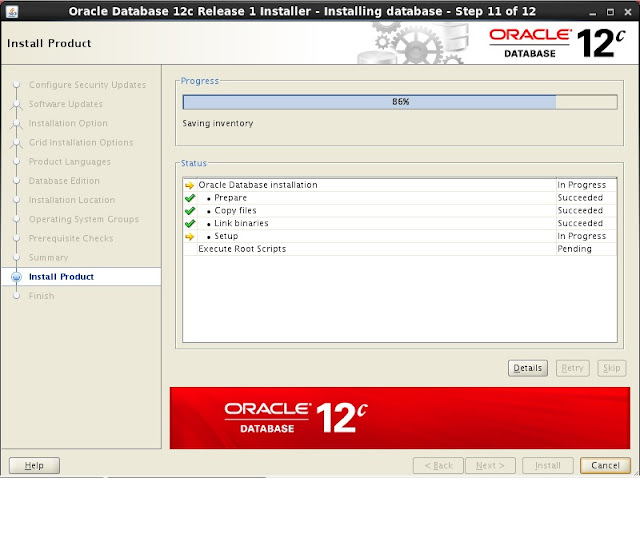Screen dimensions: 640x558
Task: Select Finish step label in sidebar
Action: click(x=41, y=296)
